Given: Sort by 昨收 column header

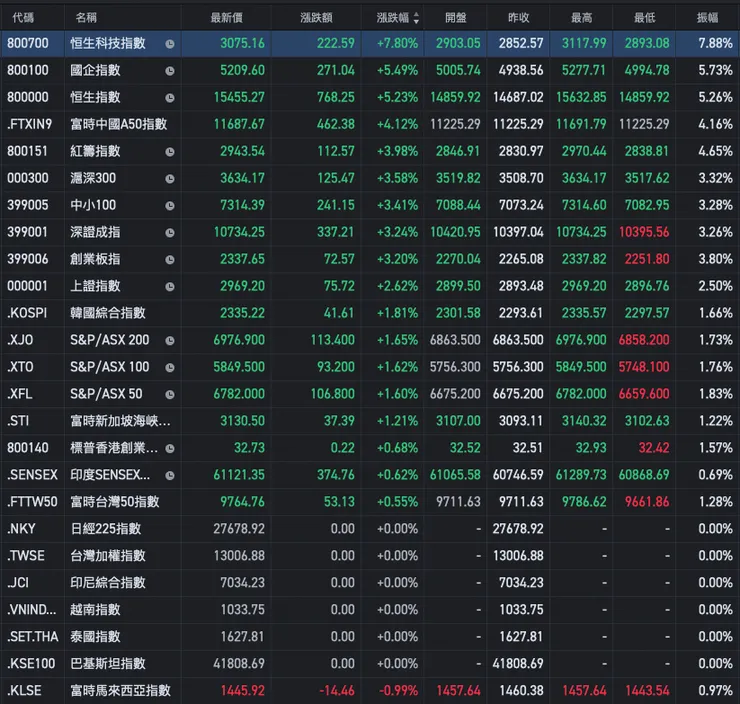Looking at the screenshot, I should coord(519,18).
